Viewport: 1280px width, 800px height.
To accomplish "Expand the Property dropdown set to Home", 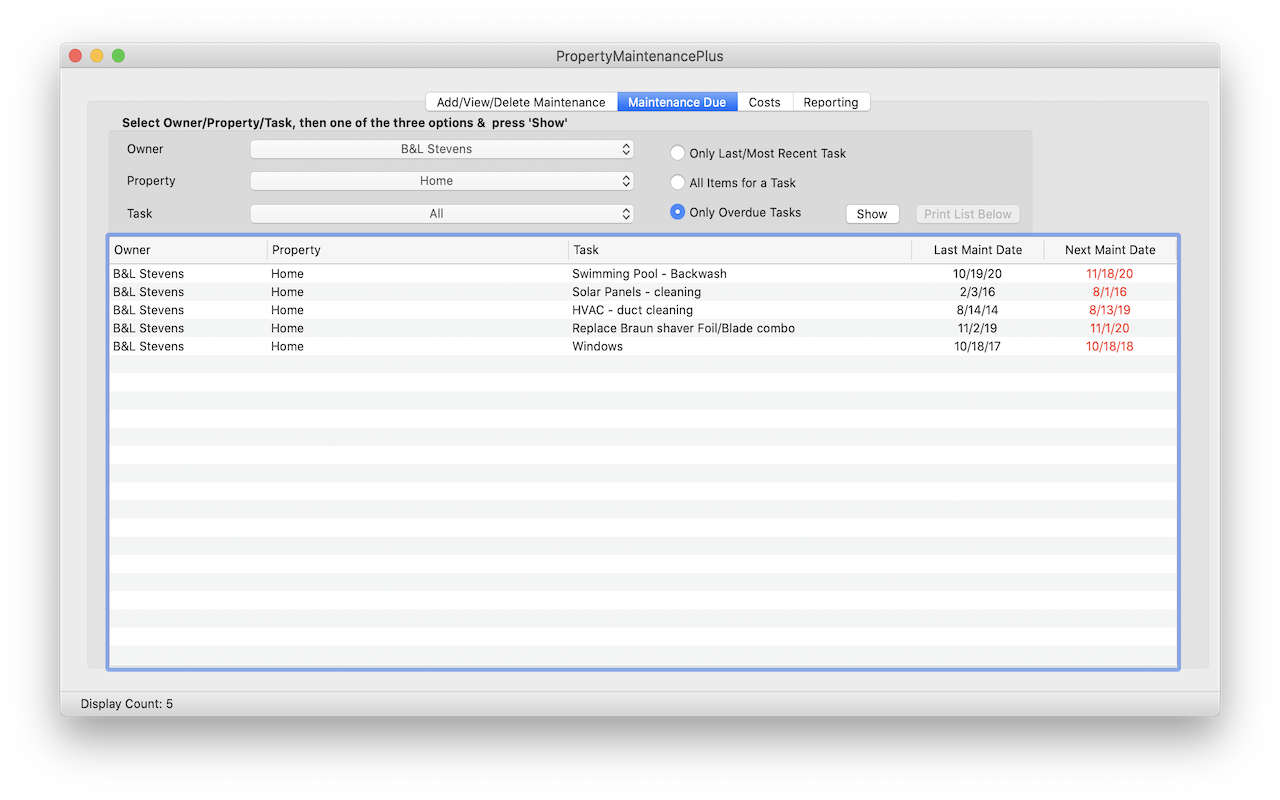I will tap(441, 181).
